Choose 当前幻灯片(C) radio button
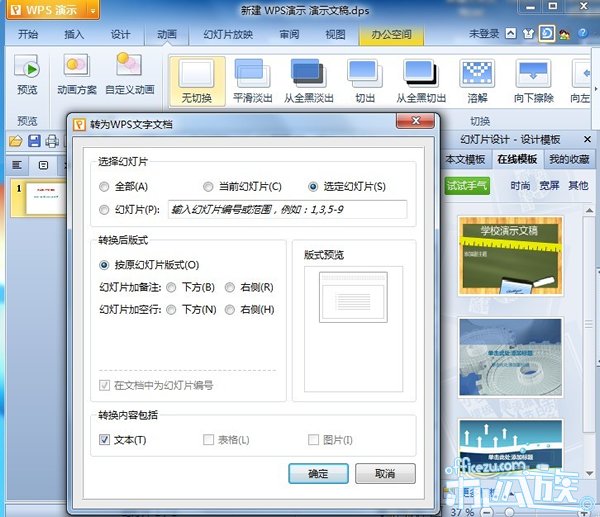The image size is (600, 517). click(x=208, y=187)
